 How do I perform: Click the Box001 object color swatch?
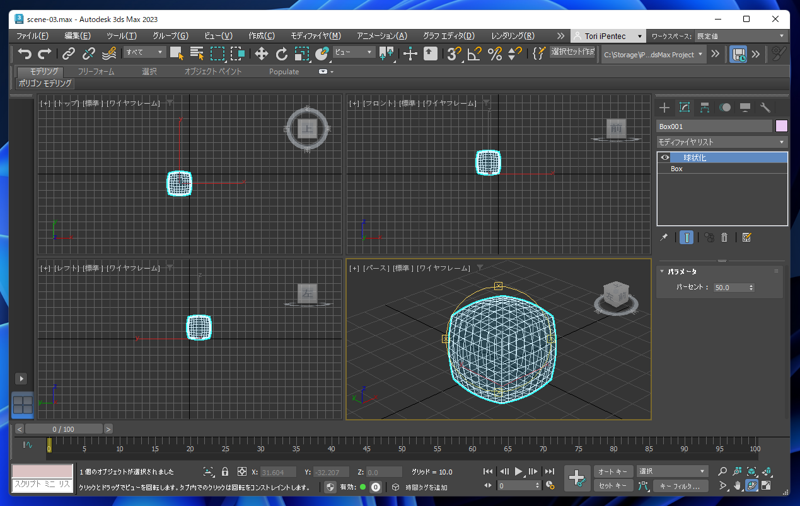pyautogui.click(x=781, y=126)
